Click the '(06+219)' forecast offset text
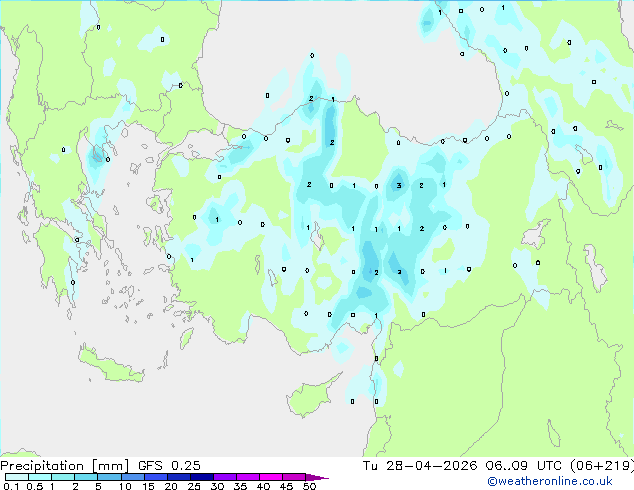634x490 pixels. pyautogui.click(x=602, y=466)
